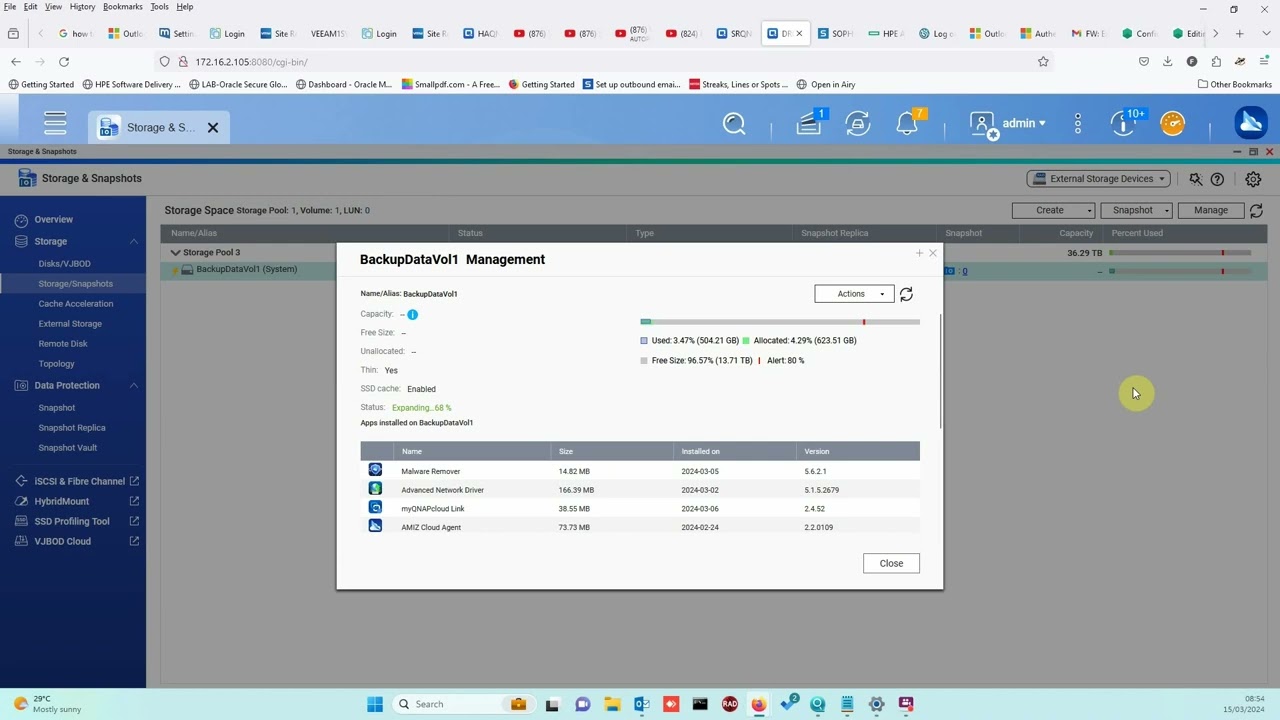Screen dimensions: 1280x720
Task: Open the admin user dropdown
Action: point(1008,123)
